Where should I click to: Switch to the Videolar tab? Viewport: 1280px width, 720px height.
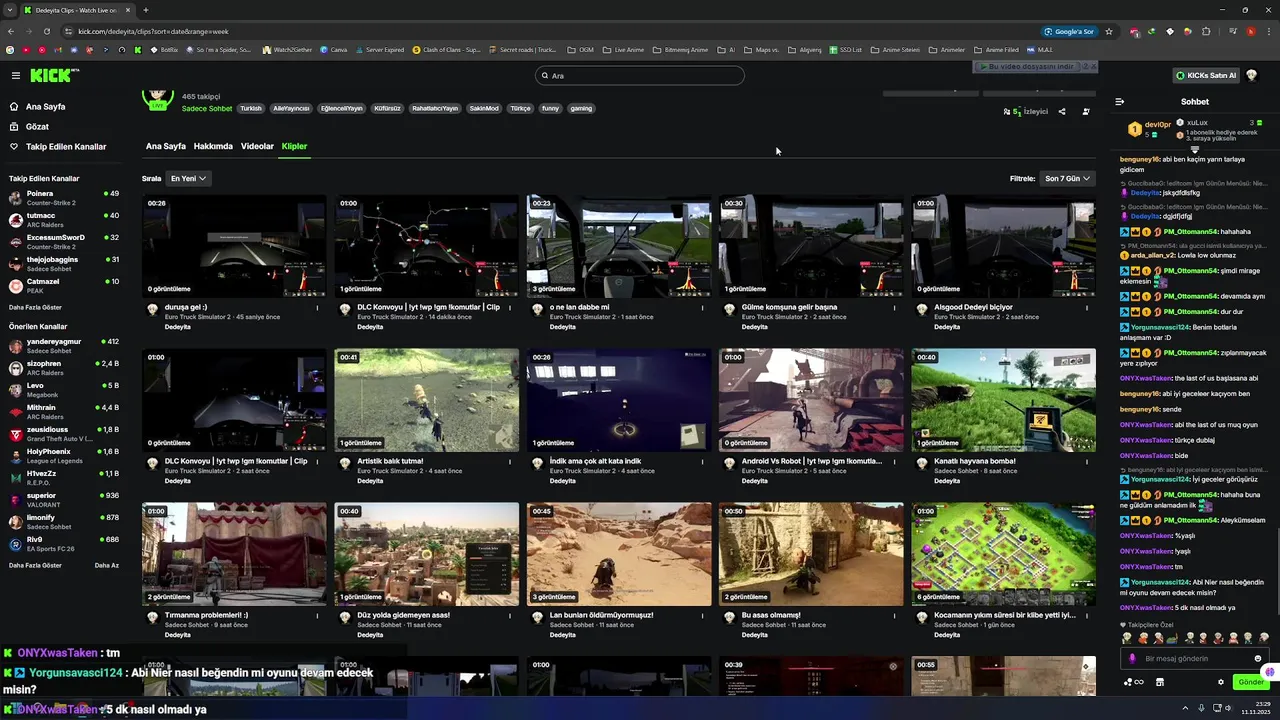coord(257,146)
